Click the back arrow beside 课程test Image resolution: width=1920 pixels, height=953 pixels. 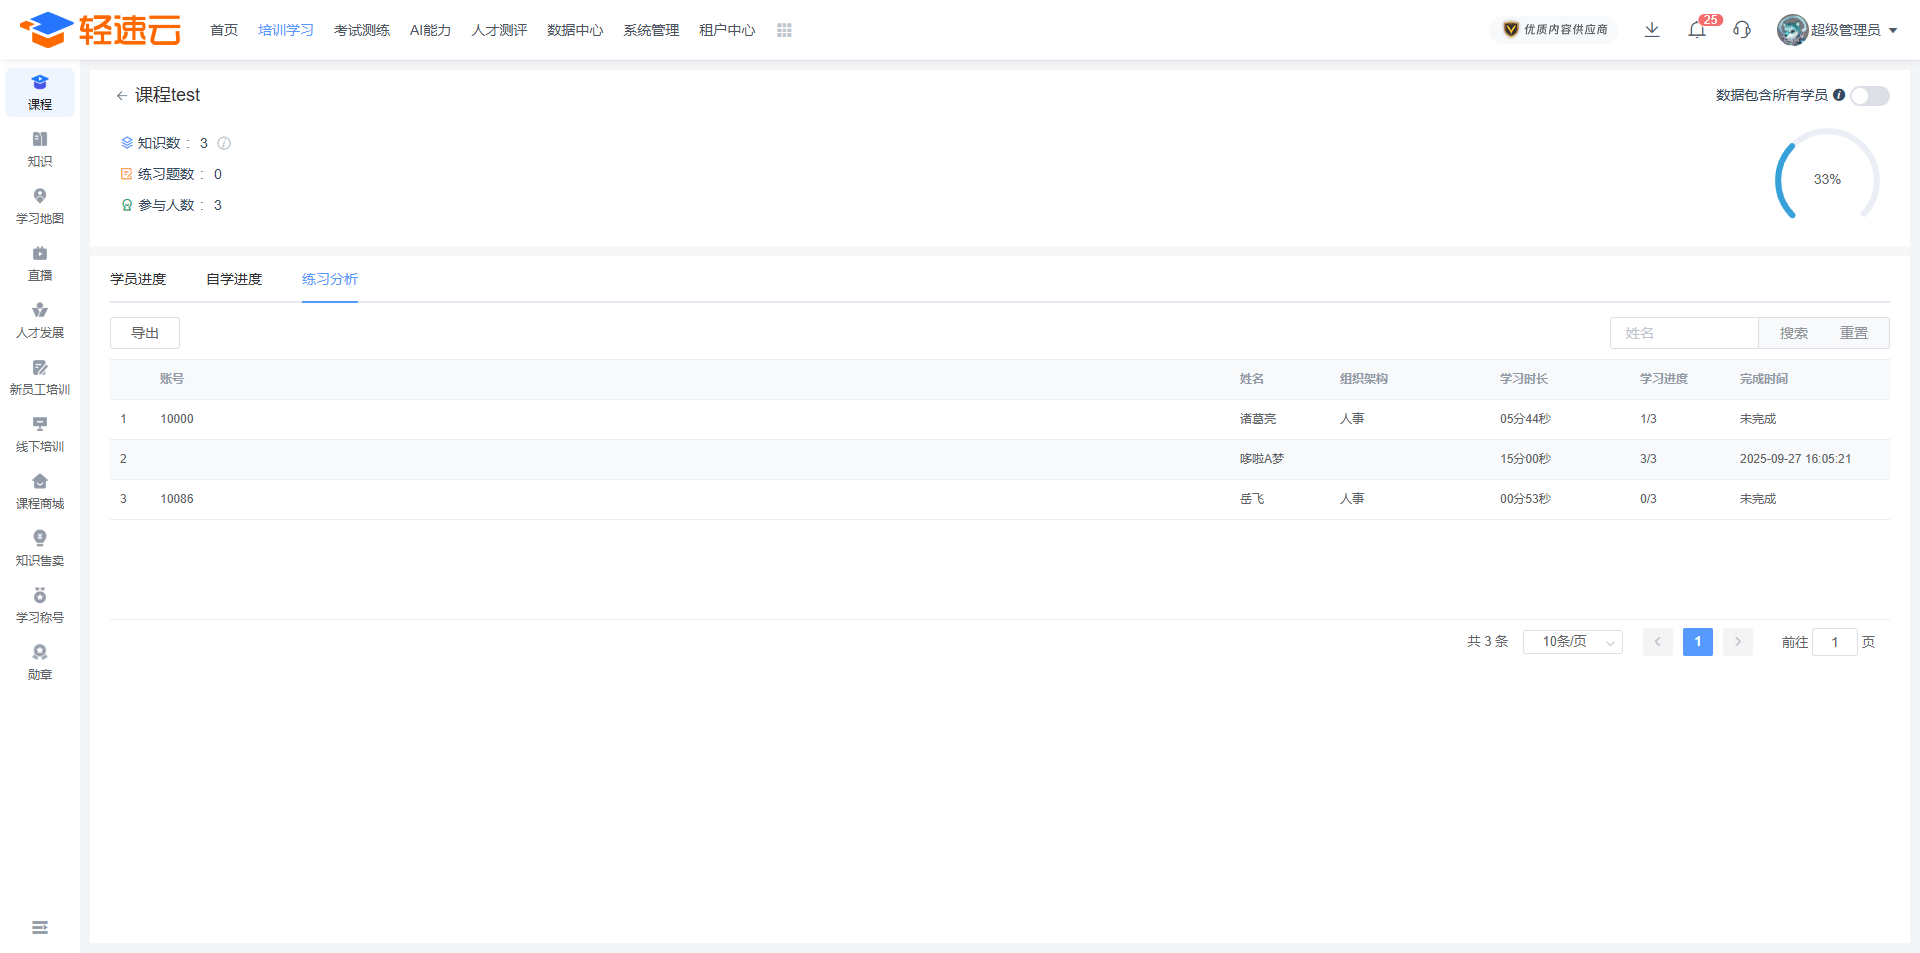(121, 96)
